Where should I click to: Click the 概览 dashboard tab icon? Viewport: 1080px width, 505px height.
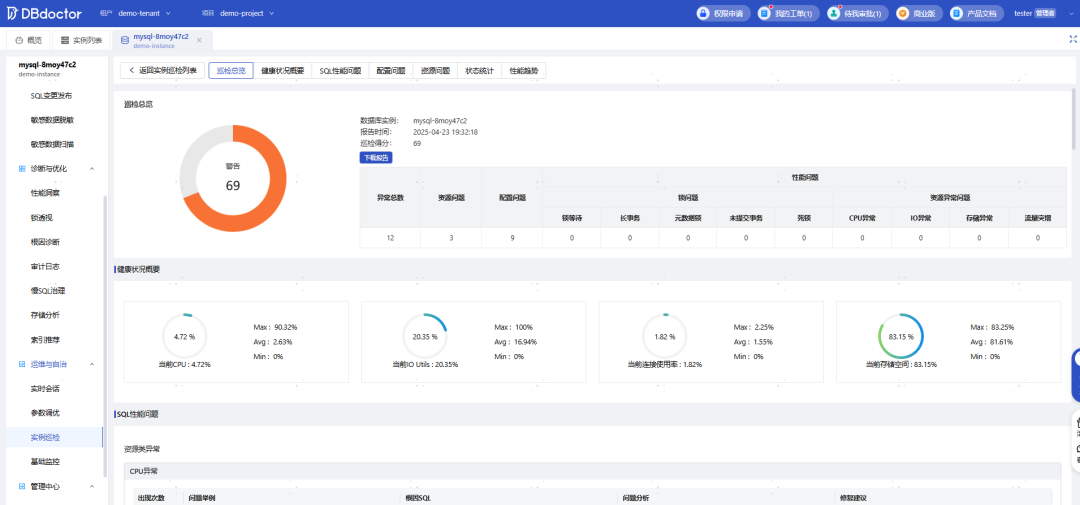[19, 40]
